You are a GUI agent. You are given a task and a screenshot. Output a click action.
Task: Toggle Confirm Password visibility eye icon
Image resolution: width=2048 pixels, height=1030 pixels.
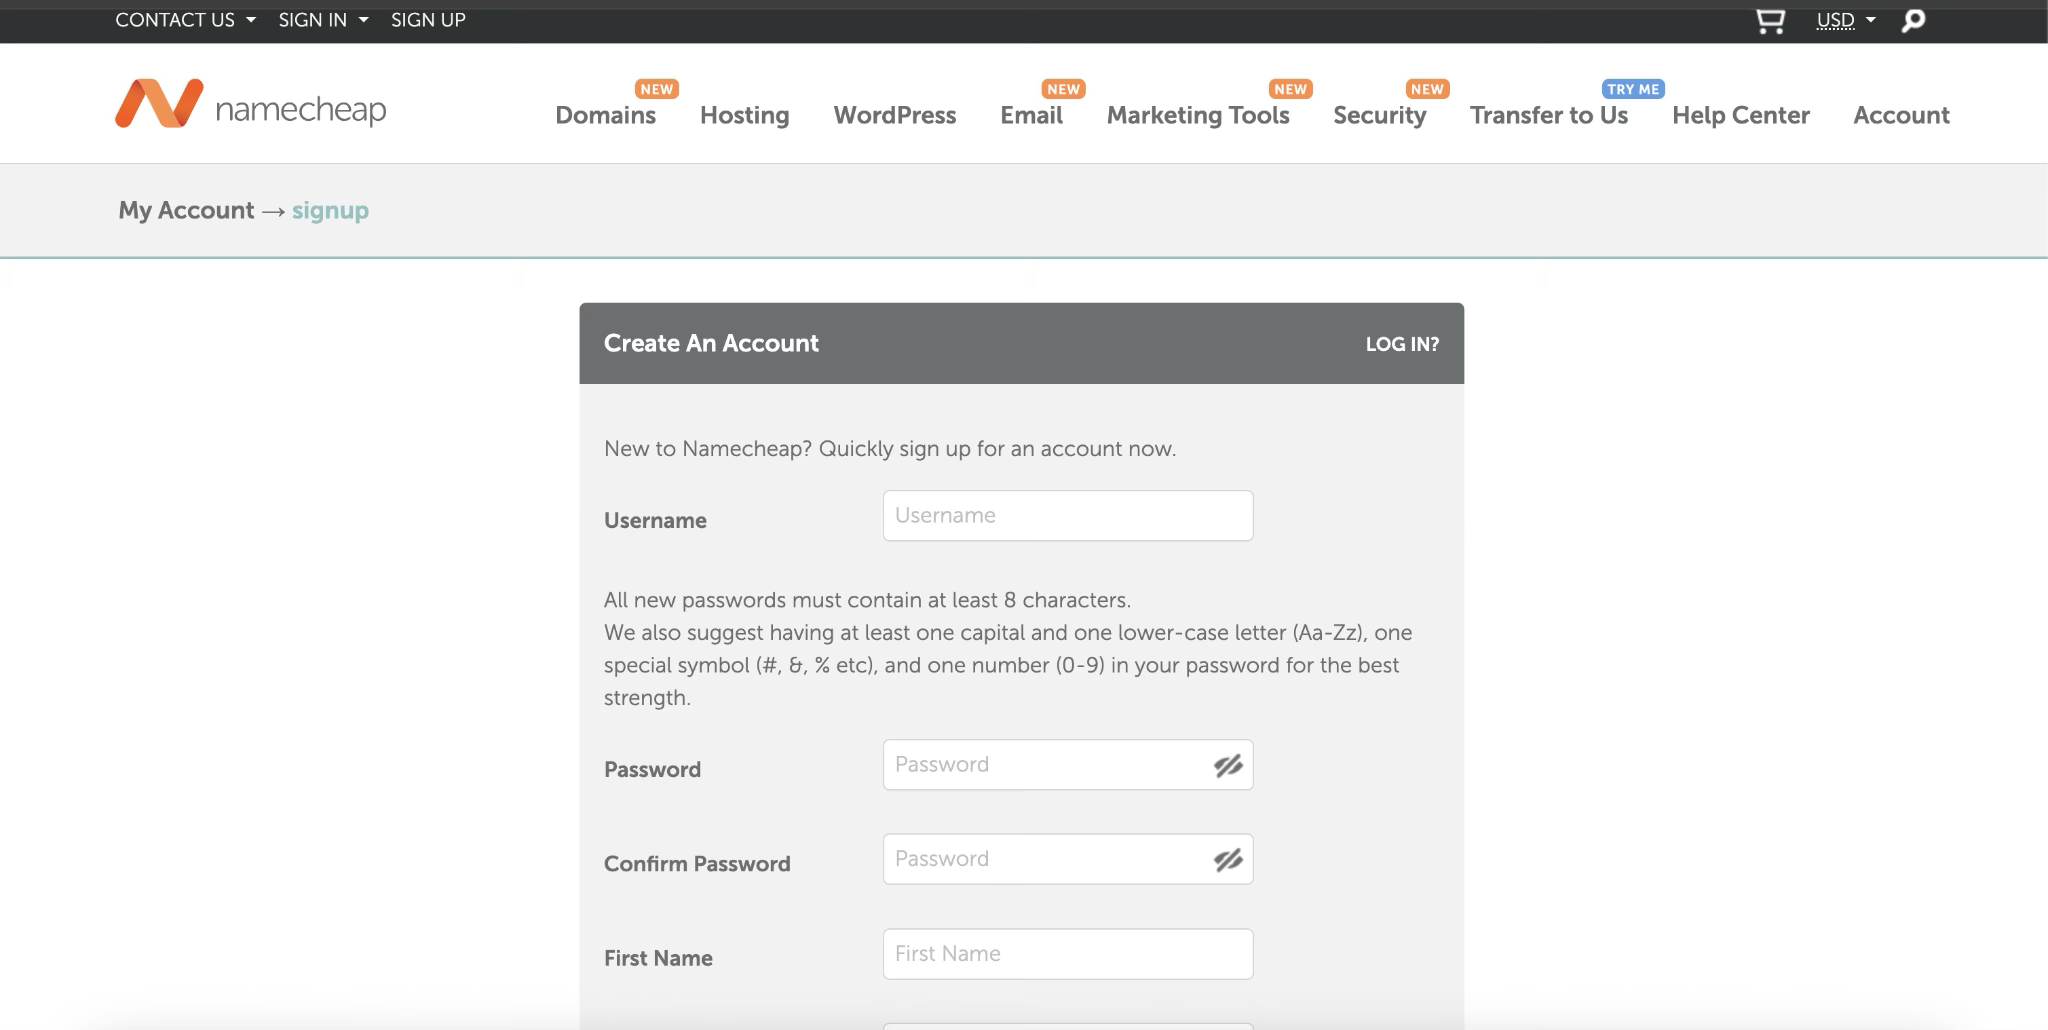tap(1228, 860)
